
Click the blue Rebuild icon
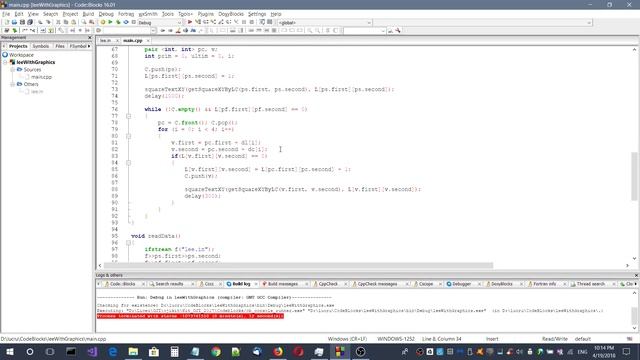126,22
